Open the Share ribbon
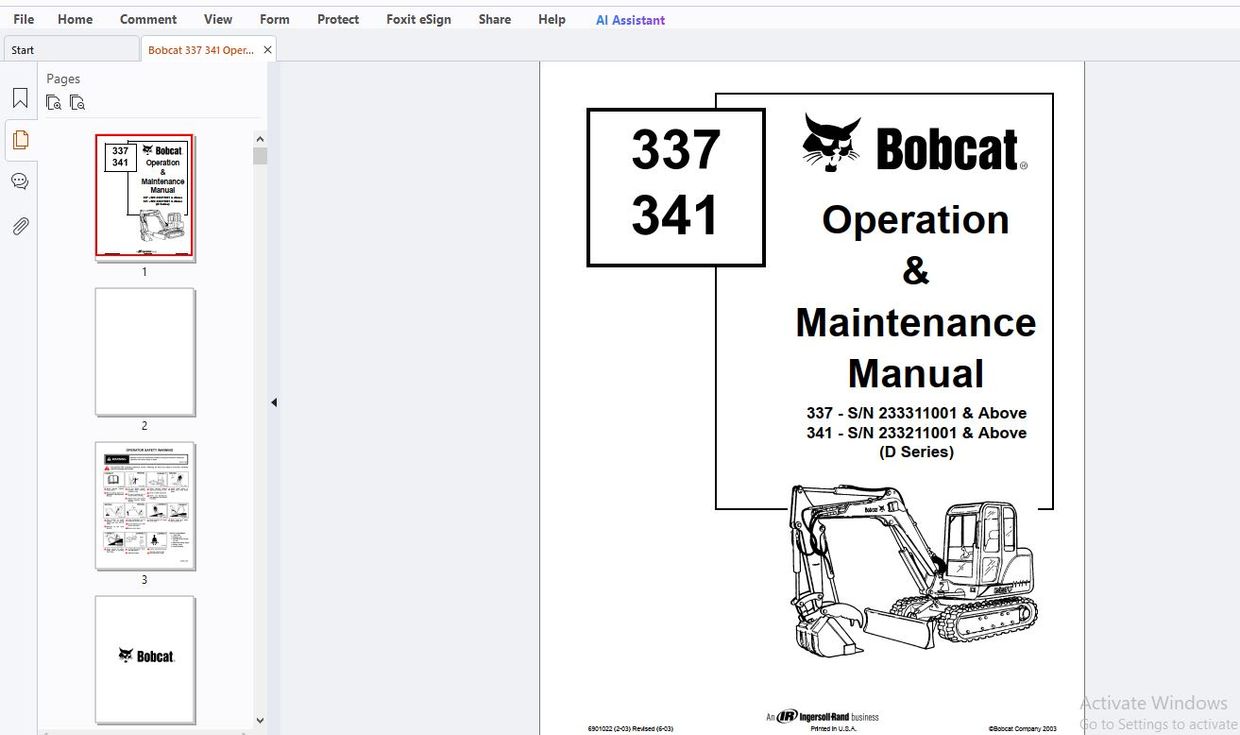 tap(494, 19)
